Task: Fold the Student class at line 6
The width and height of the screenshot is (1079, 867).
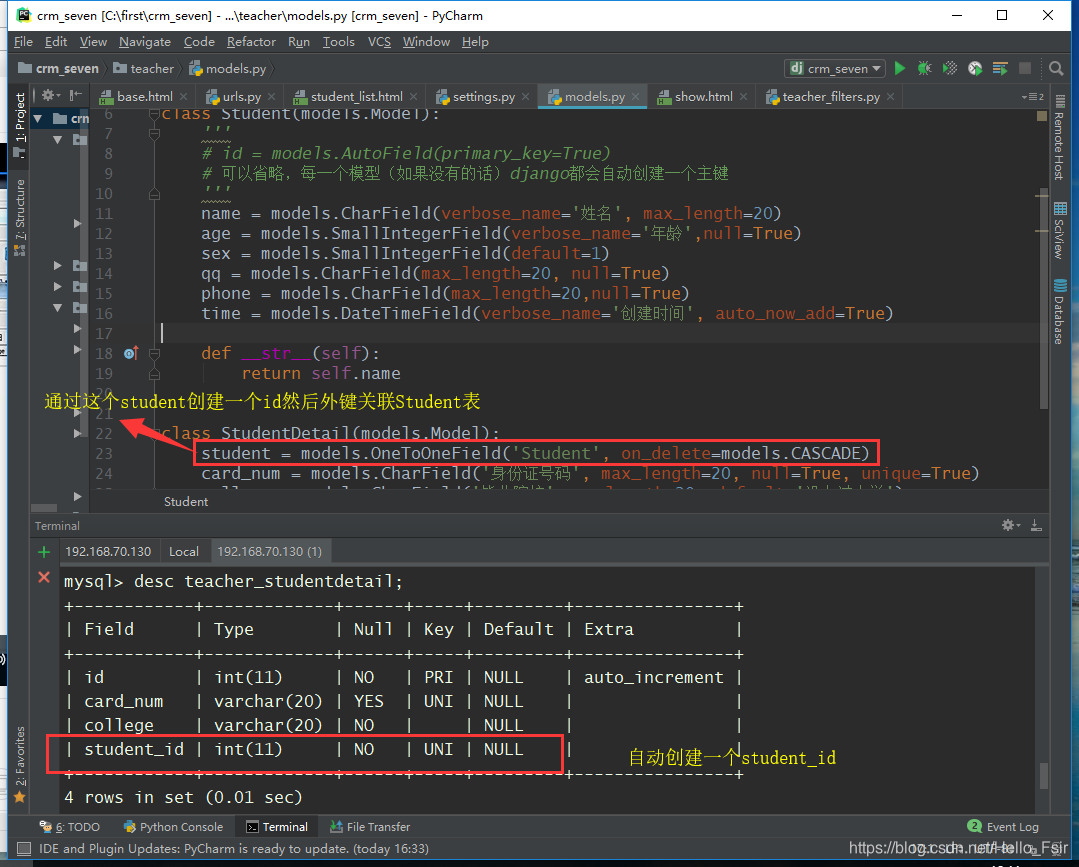Action: pyautogui.click(x=154, y=114)
